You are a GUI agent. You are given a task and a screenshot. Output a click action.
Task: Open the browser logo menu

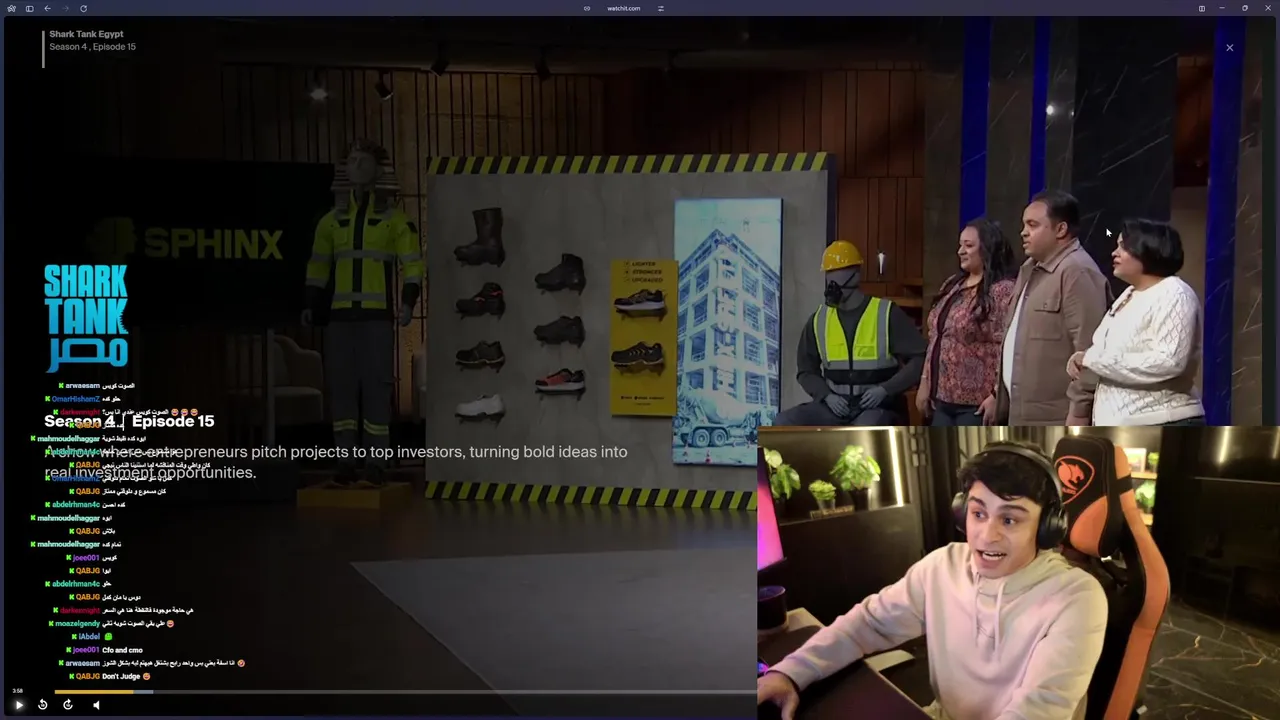point(11,8)
